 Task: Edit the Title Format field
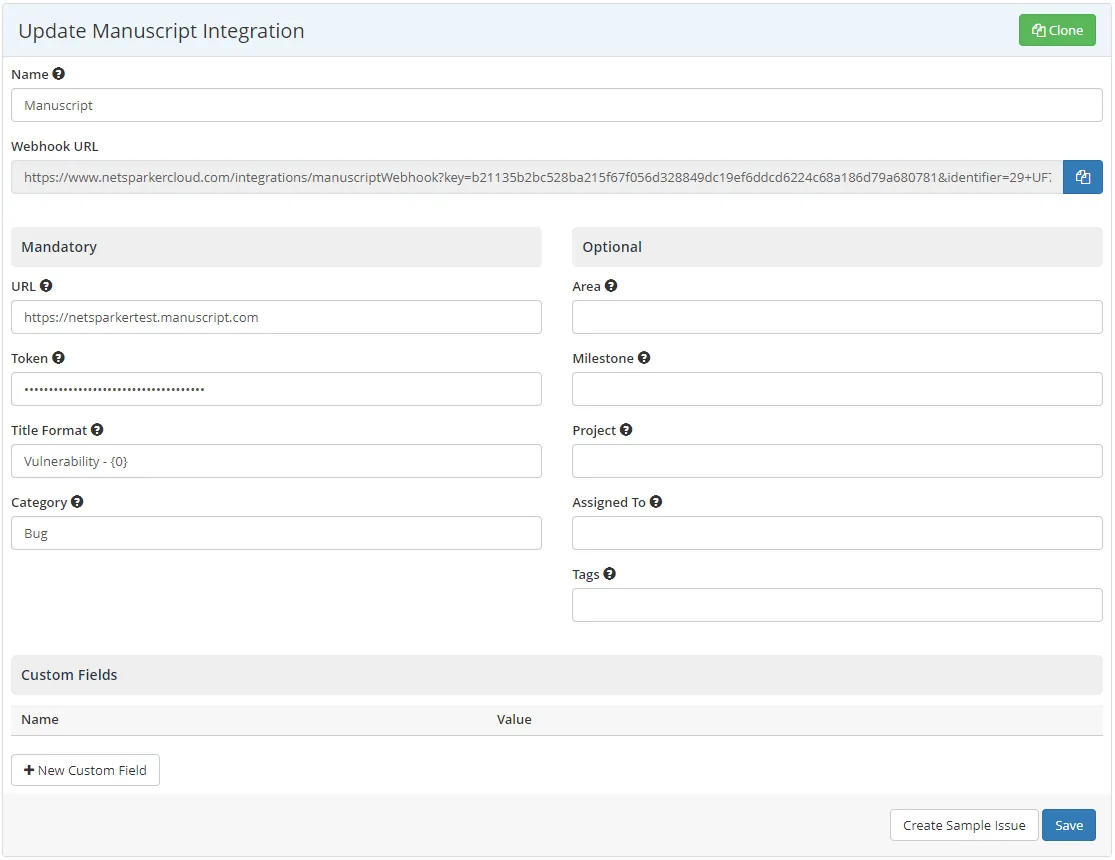pyautogui.click(x=276, y=461)
